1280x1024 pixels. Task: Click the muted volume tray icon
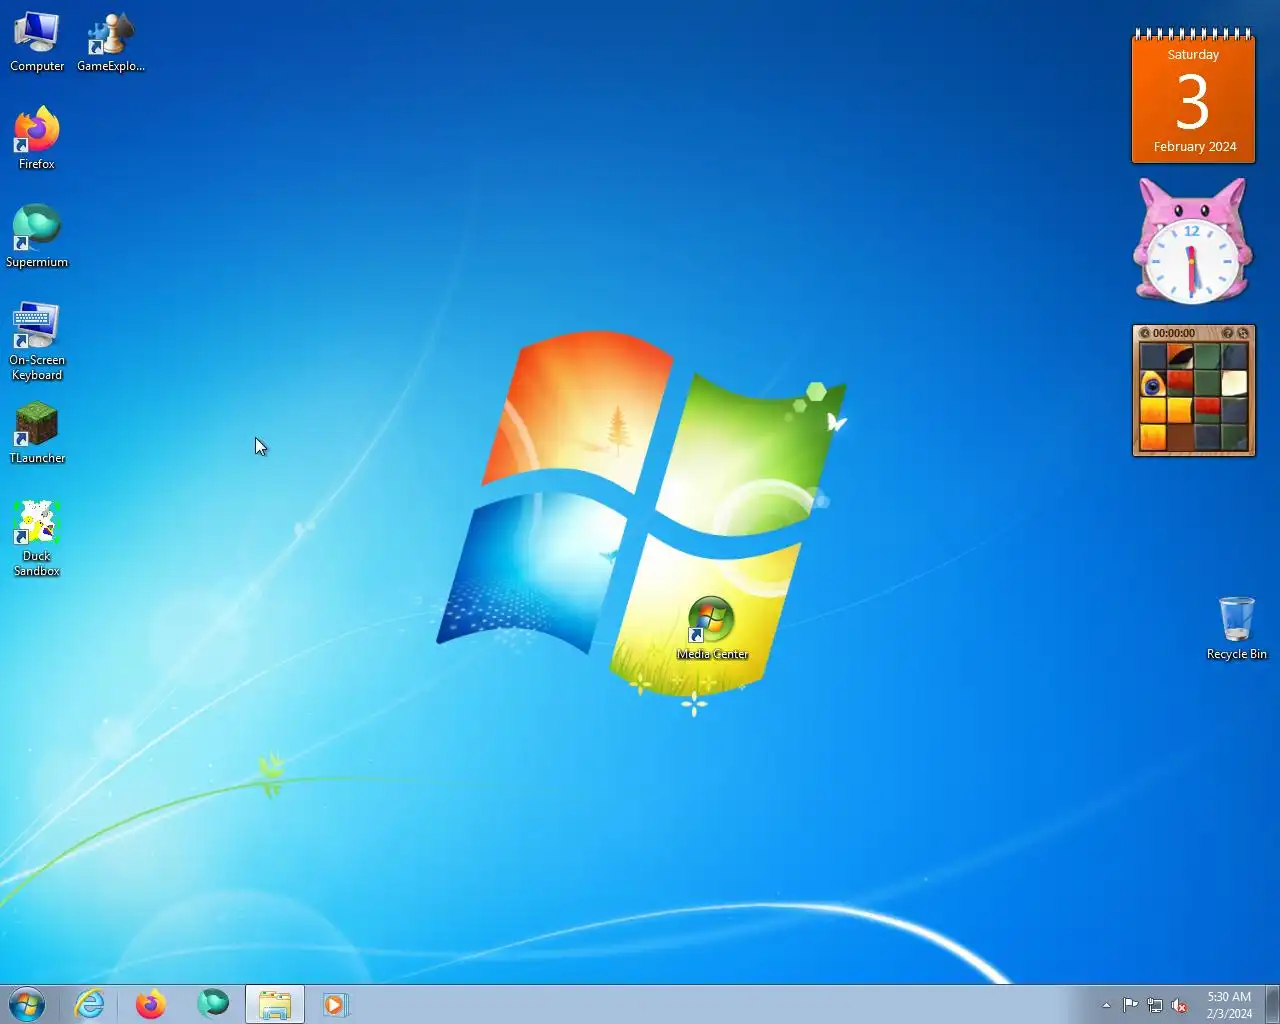click(x=1180, y=1005)
